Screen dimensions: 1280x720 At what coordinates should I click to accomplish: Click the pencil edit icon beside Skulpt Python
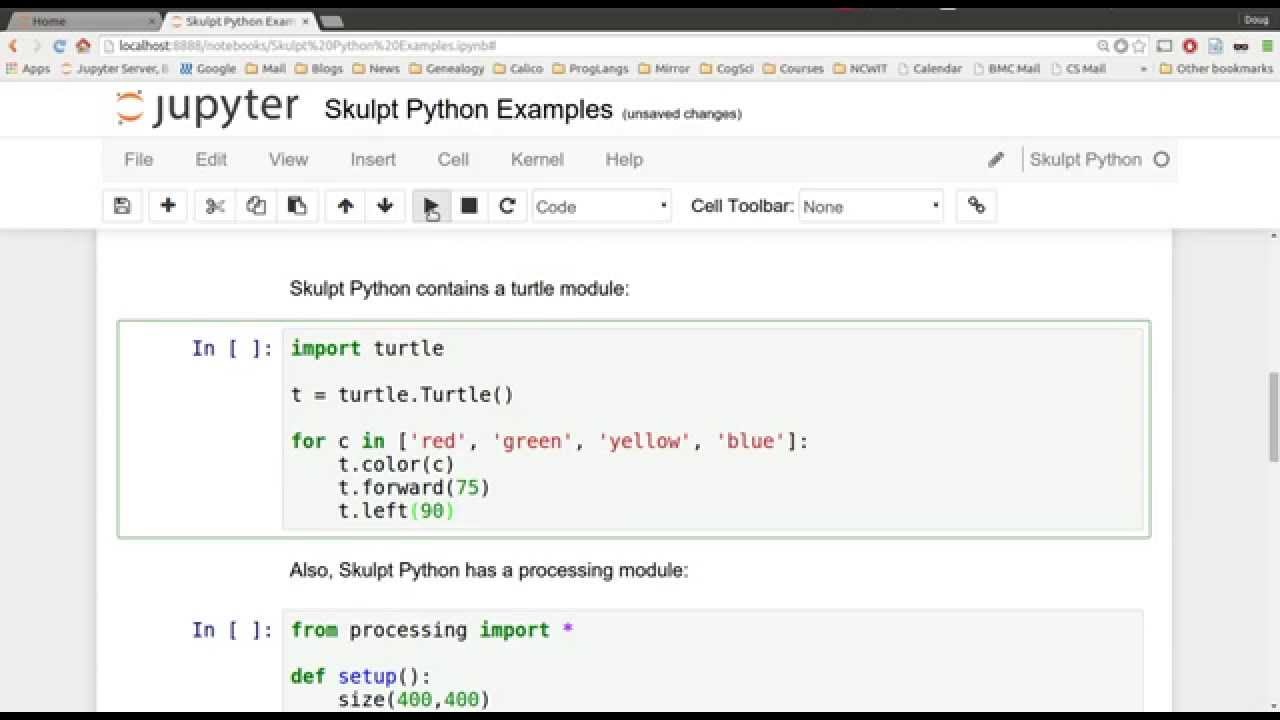pyautogui.click(x=996, y=160)
